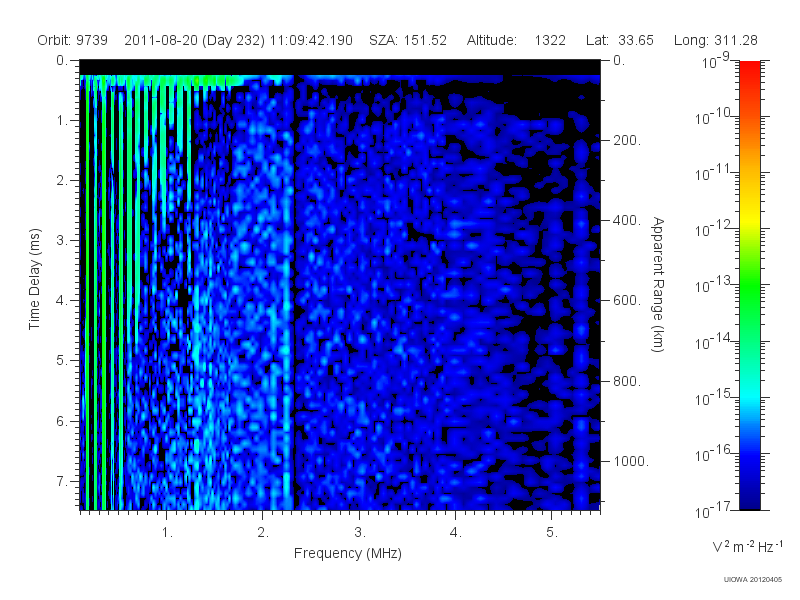The image size is (800, 600).
Task: Click the frequency axis tick '4.'
Action: click(x=456, y=533)
